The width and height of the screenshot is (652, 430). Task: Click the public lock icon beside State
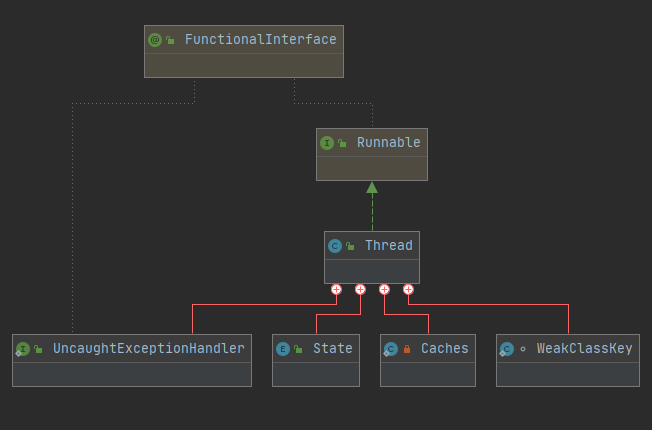pyautogui.click(x=298, y=349)
